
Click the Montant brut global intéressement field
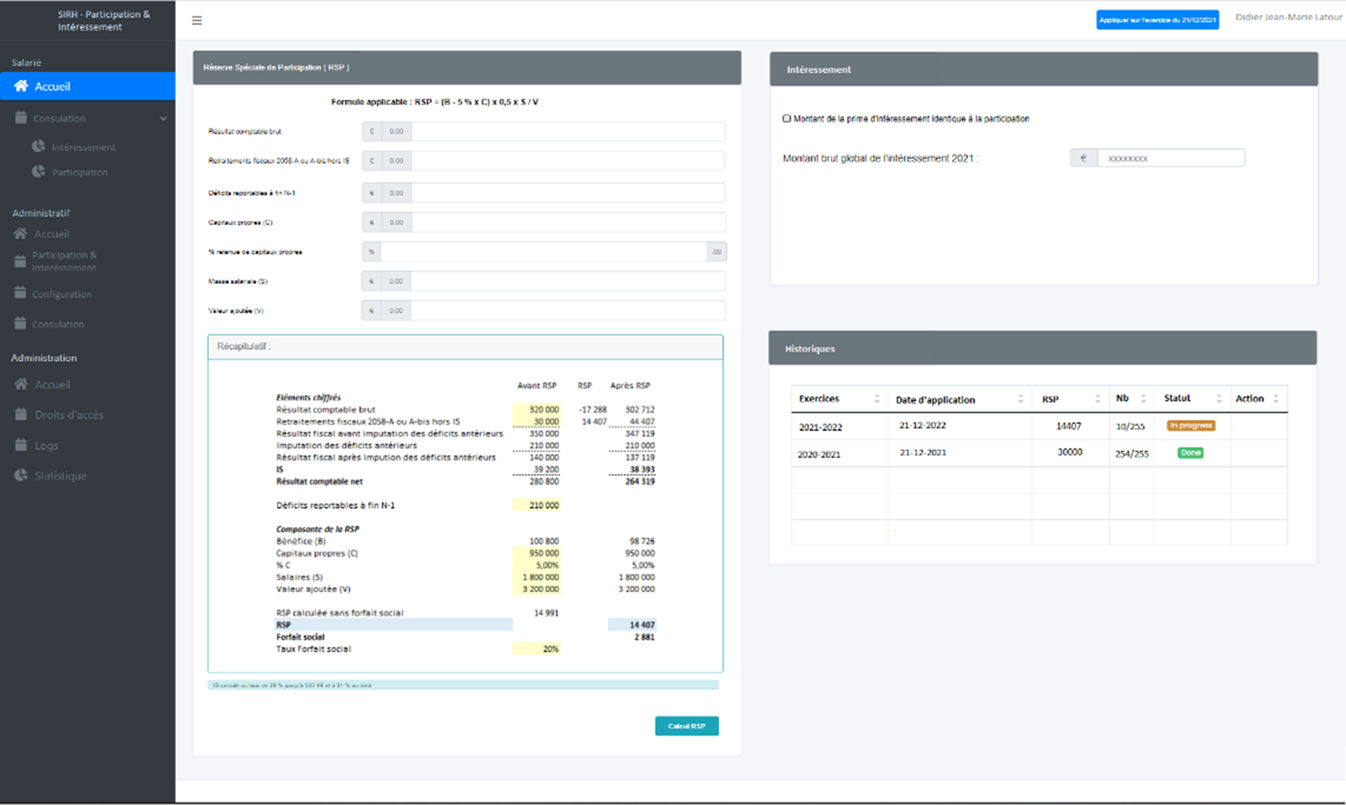pos(1170,158)
